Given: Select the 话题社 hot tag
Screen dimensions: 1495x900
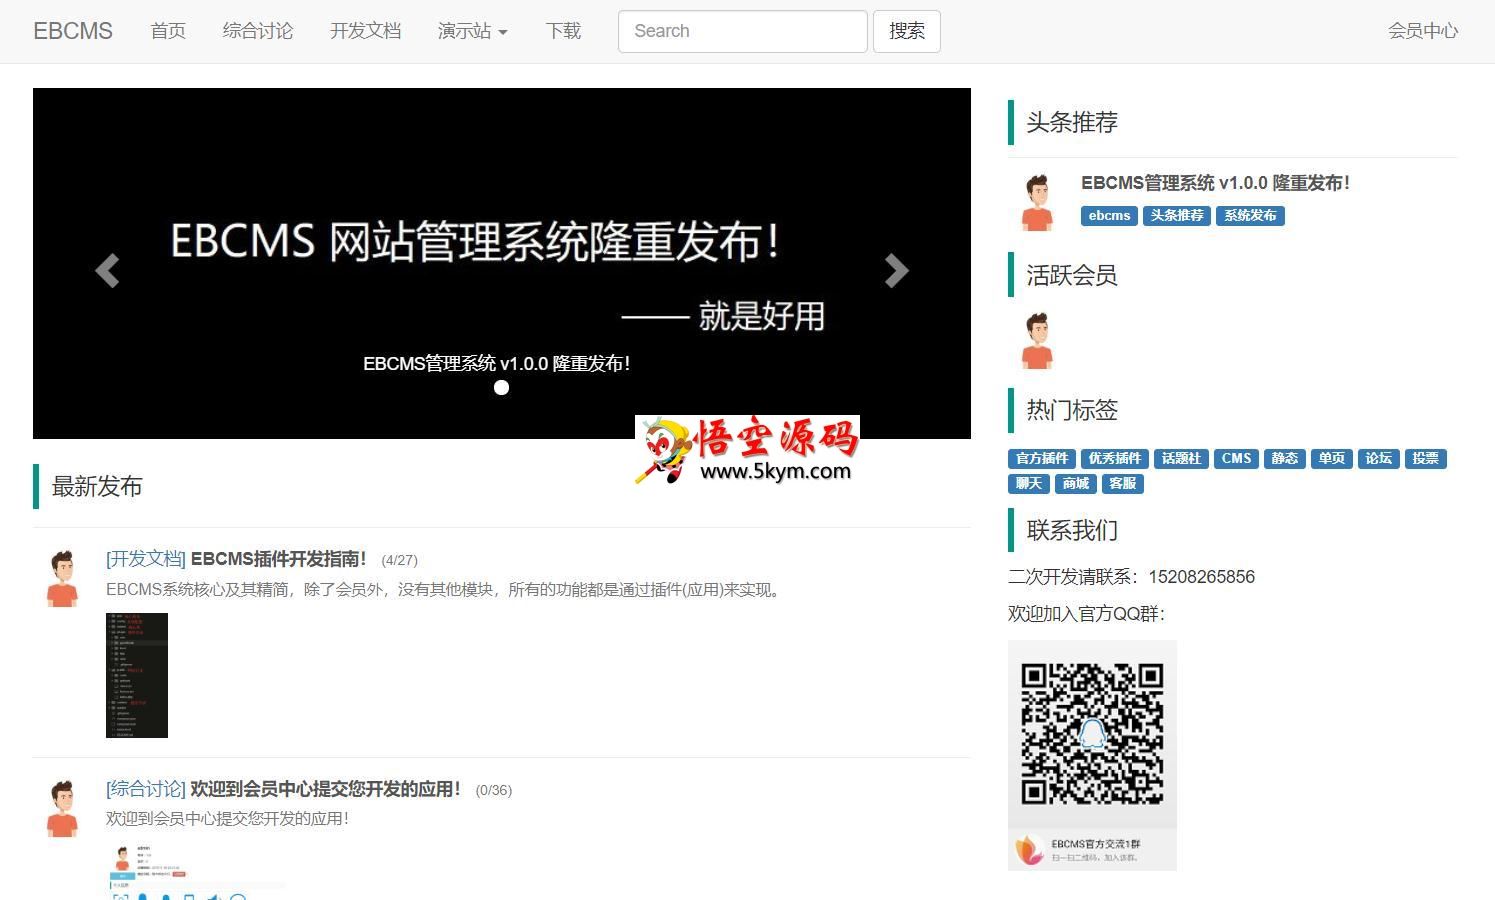Looking at the screenshot, I should 1181,459.
